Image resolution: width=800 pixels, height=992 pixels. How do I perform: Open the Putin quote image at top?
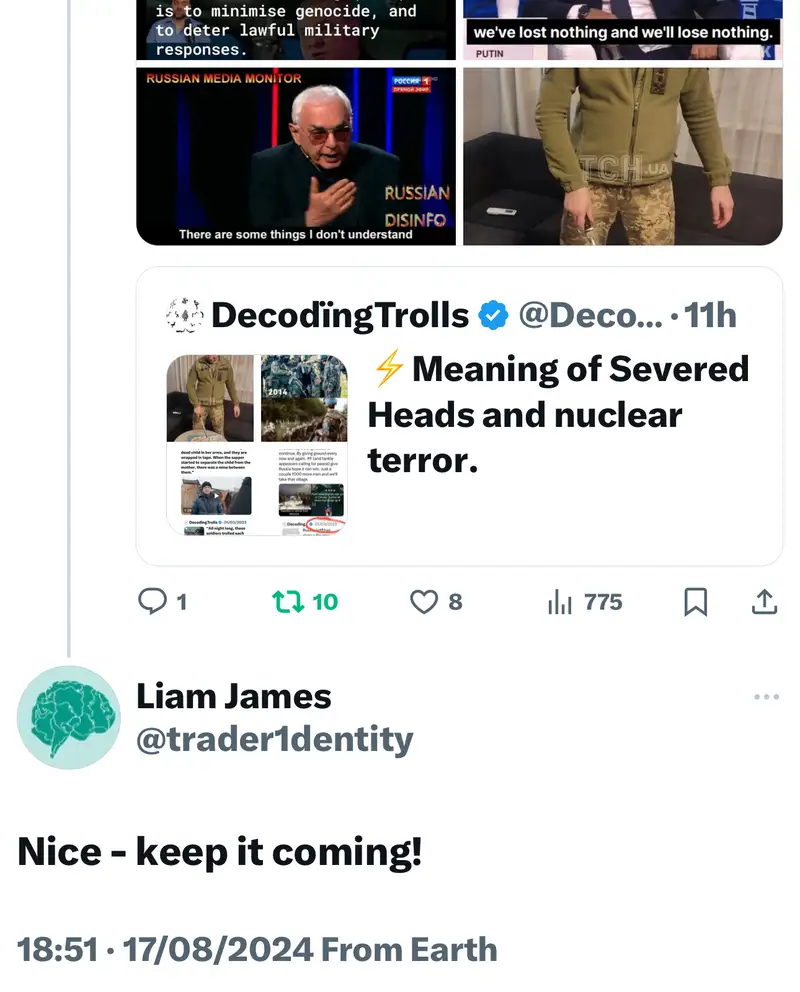click(622, 28)
